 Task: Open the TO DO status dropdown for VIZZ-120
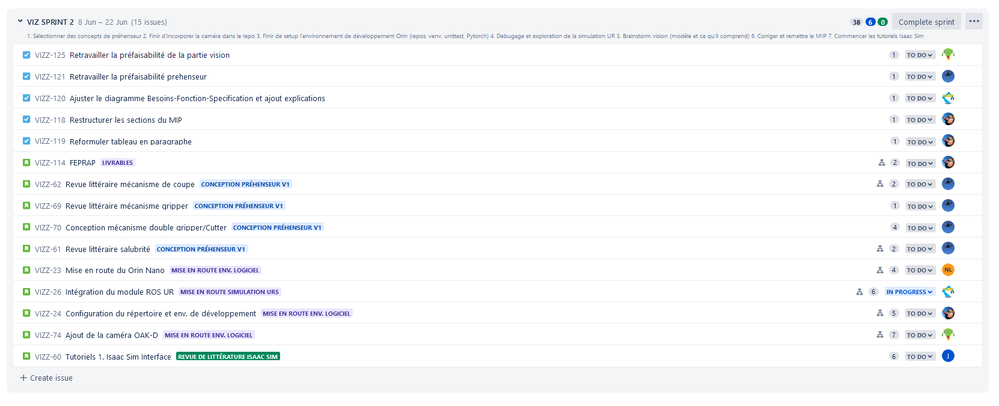point(920,98)
